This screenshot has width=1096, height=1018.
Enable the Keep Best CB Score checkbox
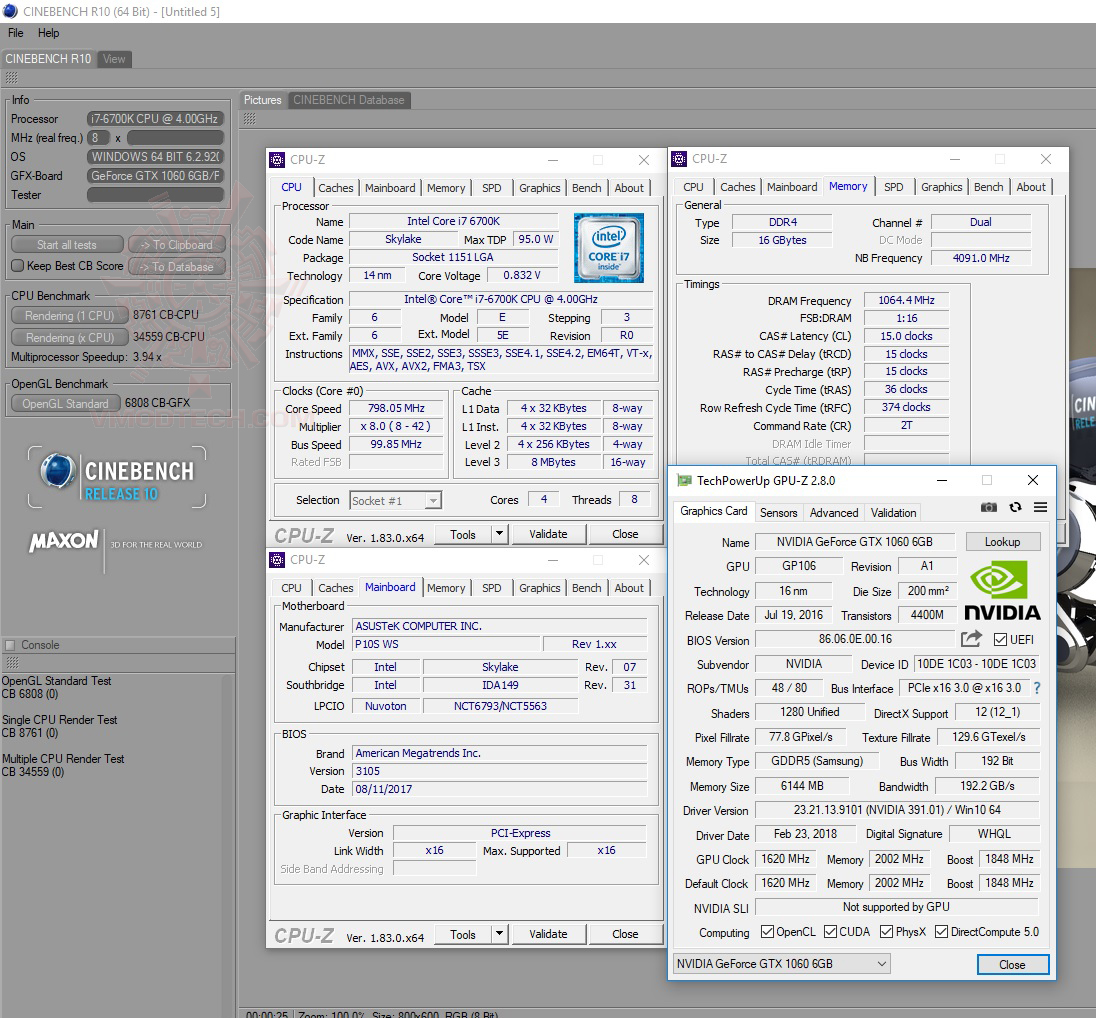(17, 266)
